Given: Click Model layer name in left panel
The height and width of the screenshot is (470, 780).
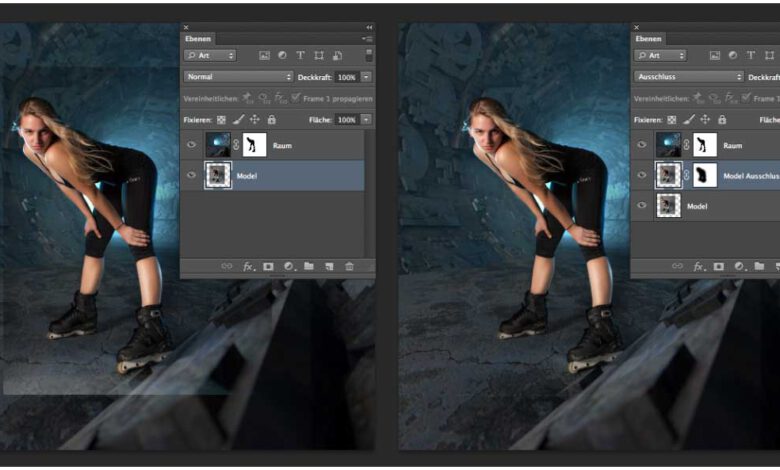Looking at the screenshot, I should 247,176.
